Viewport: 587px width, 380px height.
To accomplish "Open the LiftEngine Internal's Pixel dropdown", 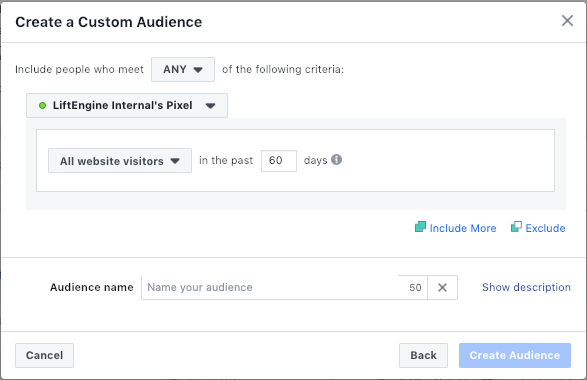I will click(x=127, y=106).
